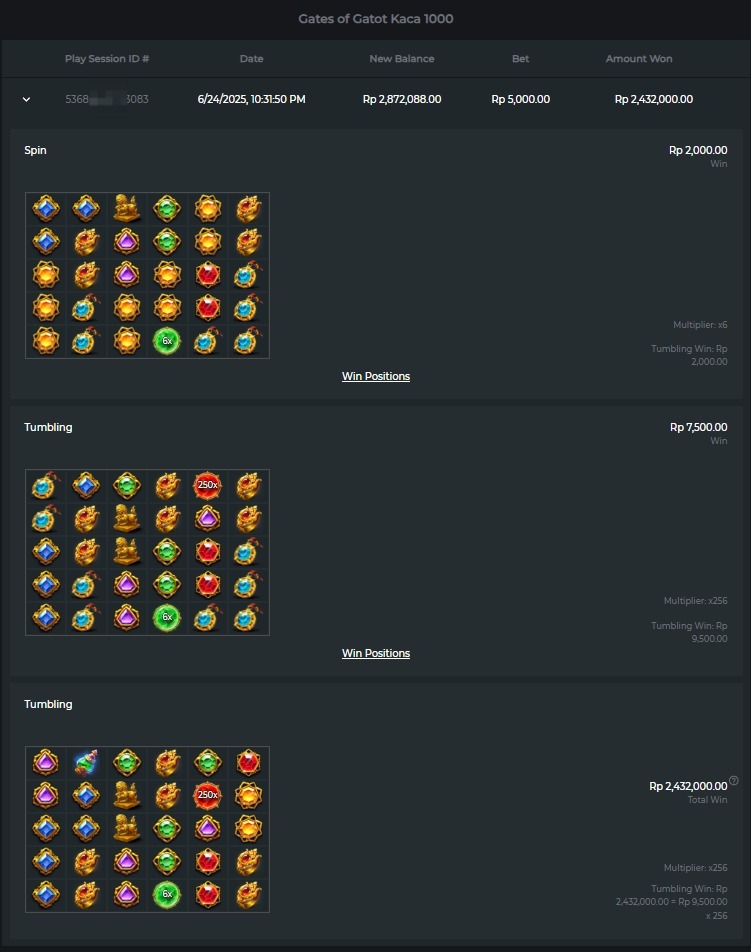Click the golden statue symbol in Spin grid
Image resolution: width=751 pixels, height=952 pixels.
coord(127,208)
